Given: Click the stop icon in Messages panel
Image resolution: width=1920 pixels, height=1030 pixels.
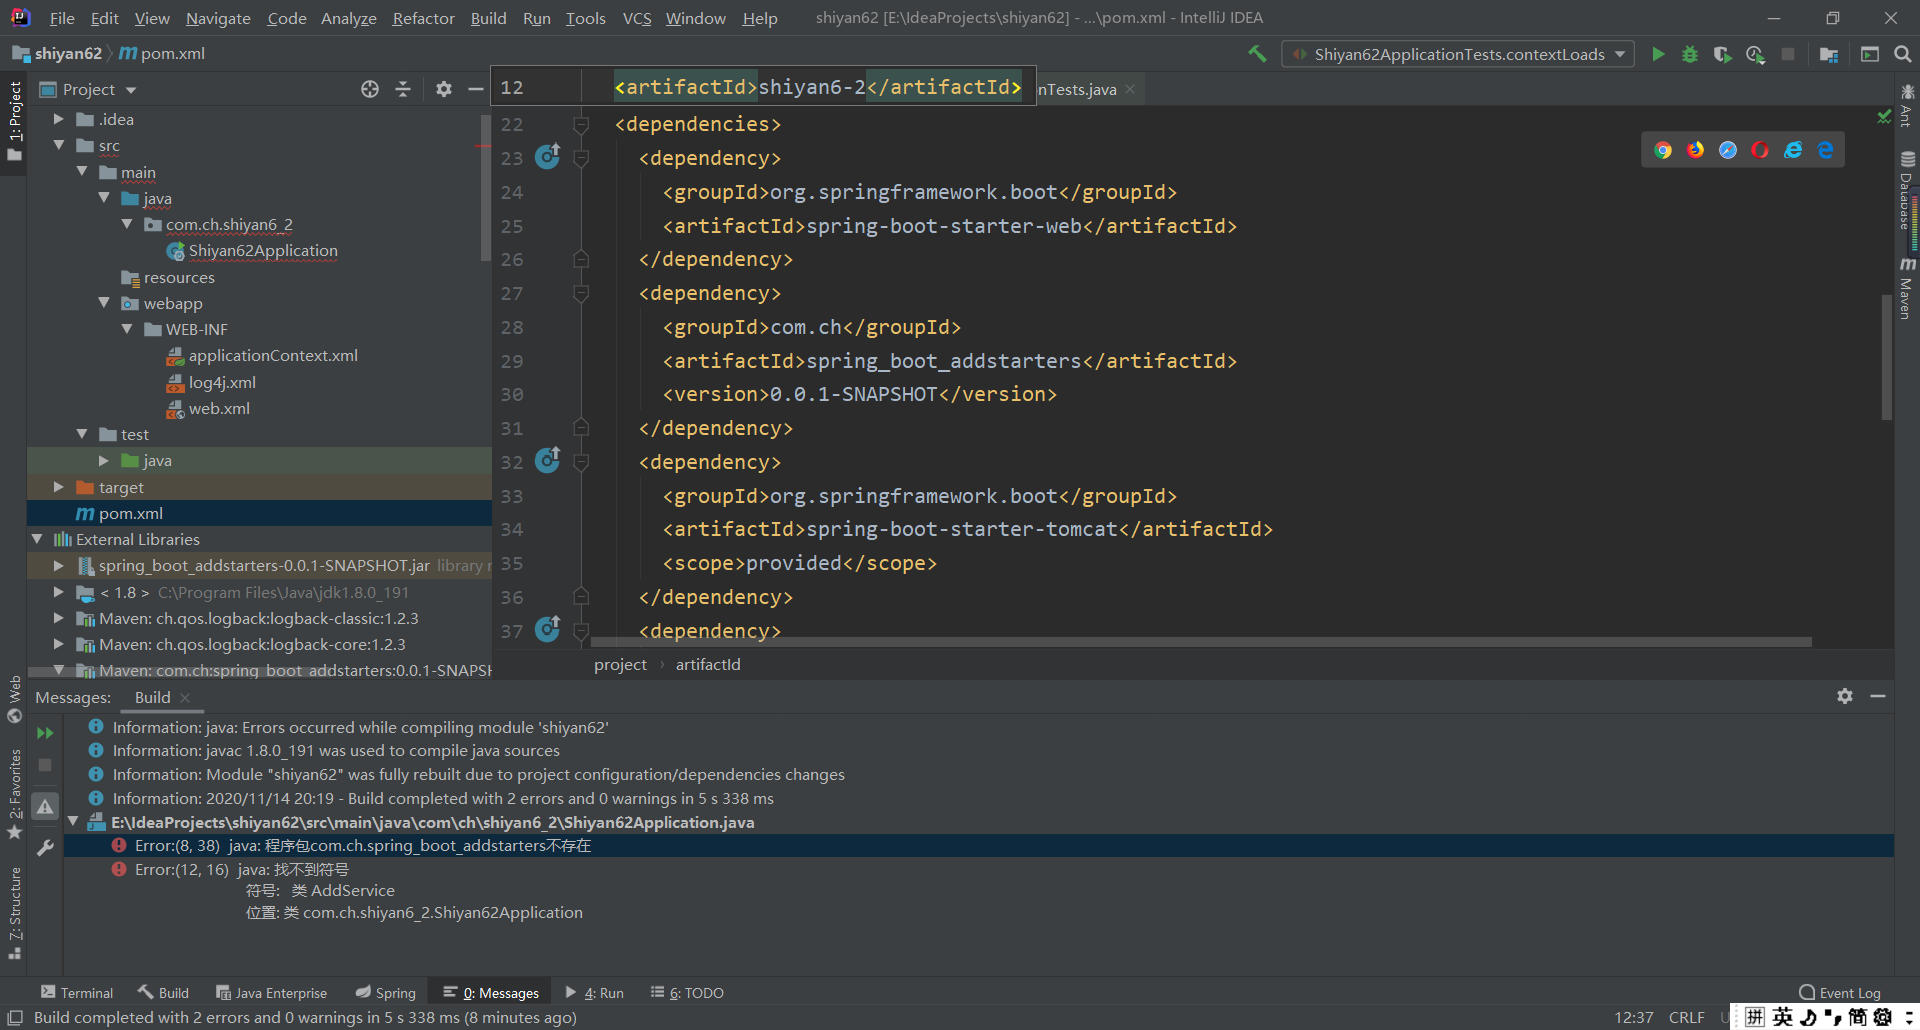Looking at the screenshot, I should tap(45, 765).
